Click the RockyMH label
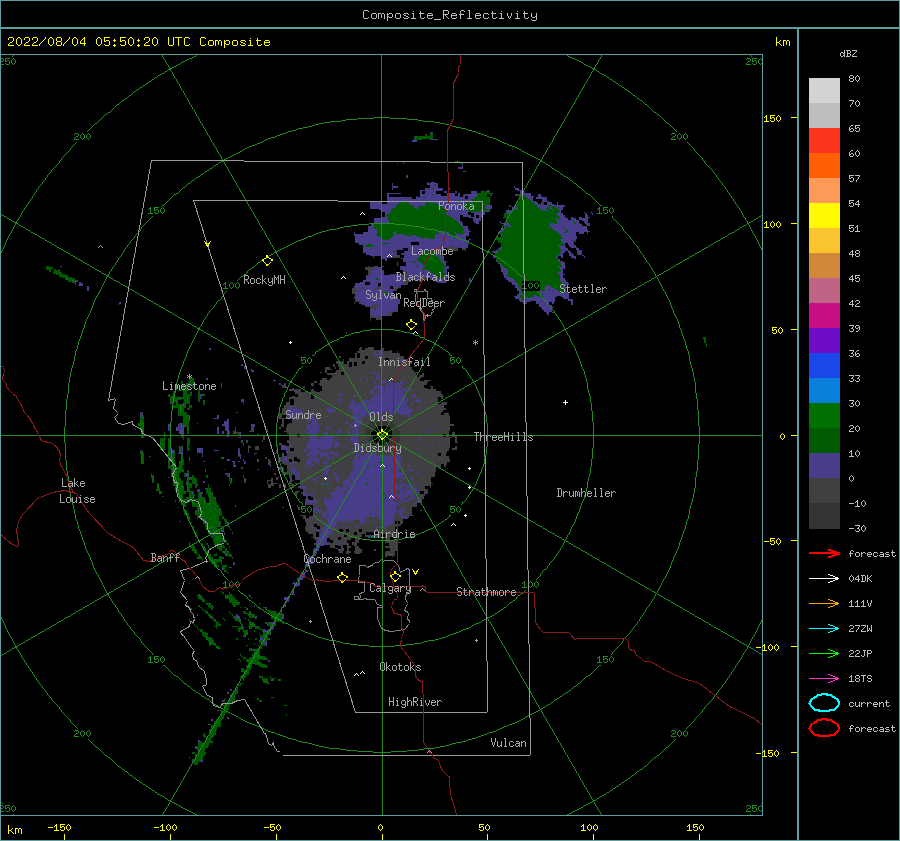The image size is (900, 841). [264, 280]
